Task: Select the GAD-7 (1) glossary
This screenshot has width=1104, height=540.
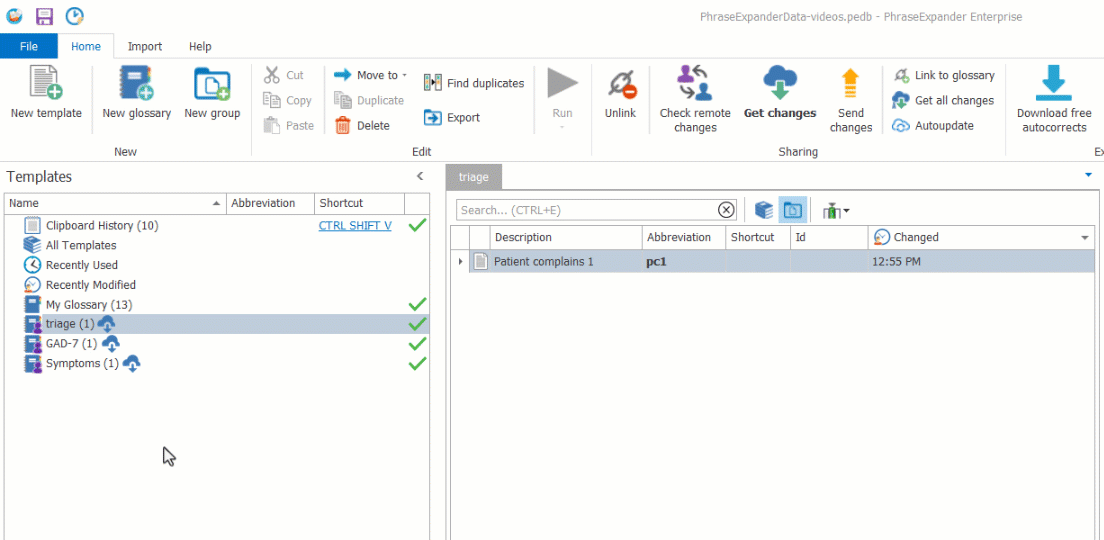Action: [x=71, y=344]
